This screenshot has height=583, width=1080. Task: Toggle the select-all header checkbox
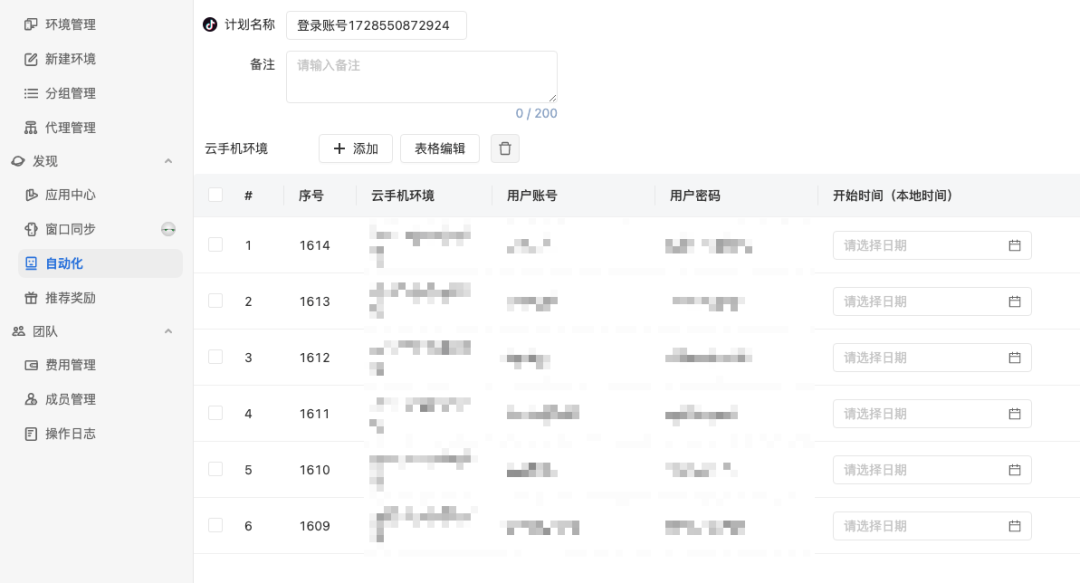(x=216, y=195)
